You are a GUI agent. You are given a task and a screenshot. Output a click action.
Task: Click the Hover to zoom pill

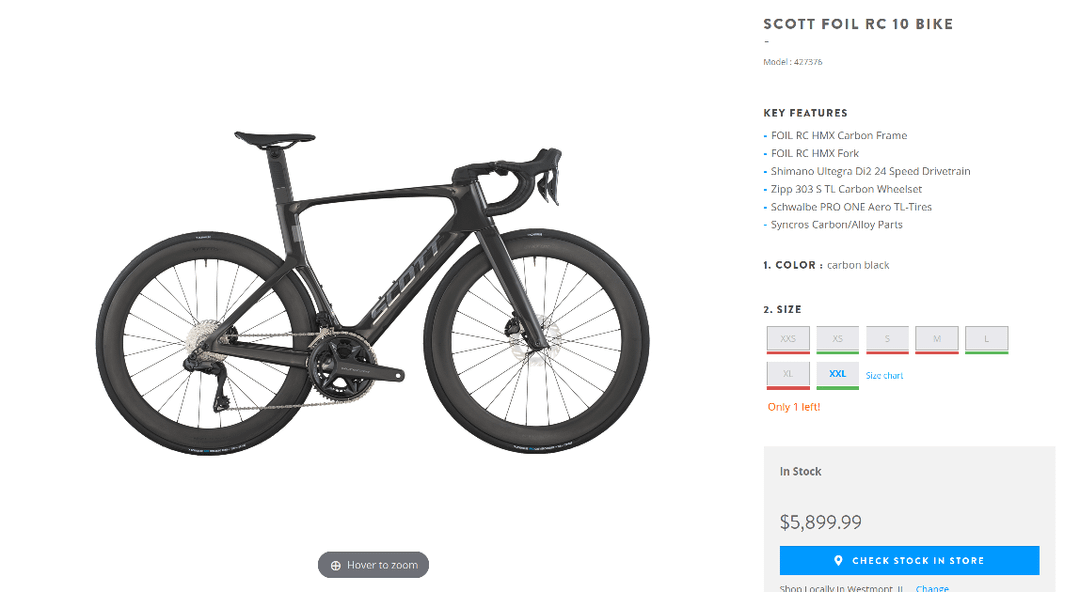374,565
